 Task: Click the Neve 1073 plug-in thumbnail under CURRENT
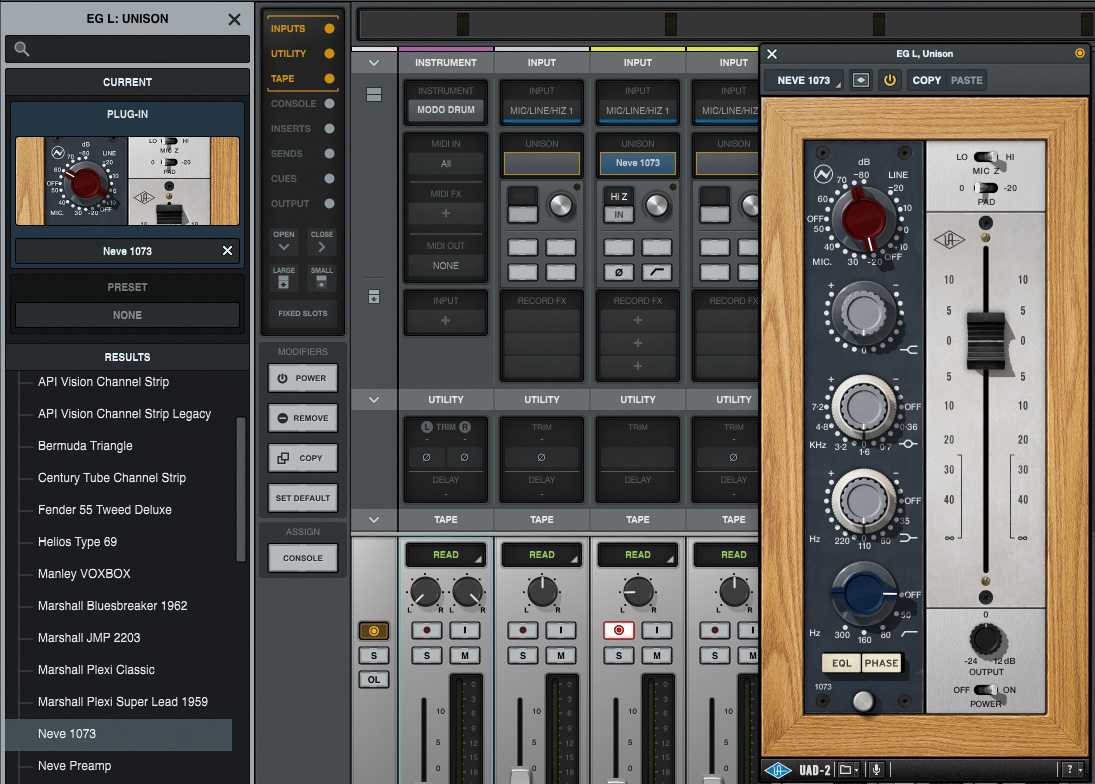point(127,181)
